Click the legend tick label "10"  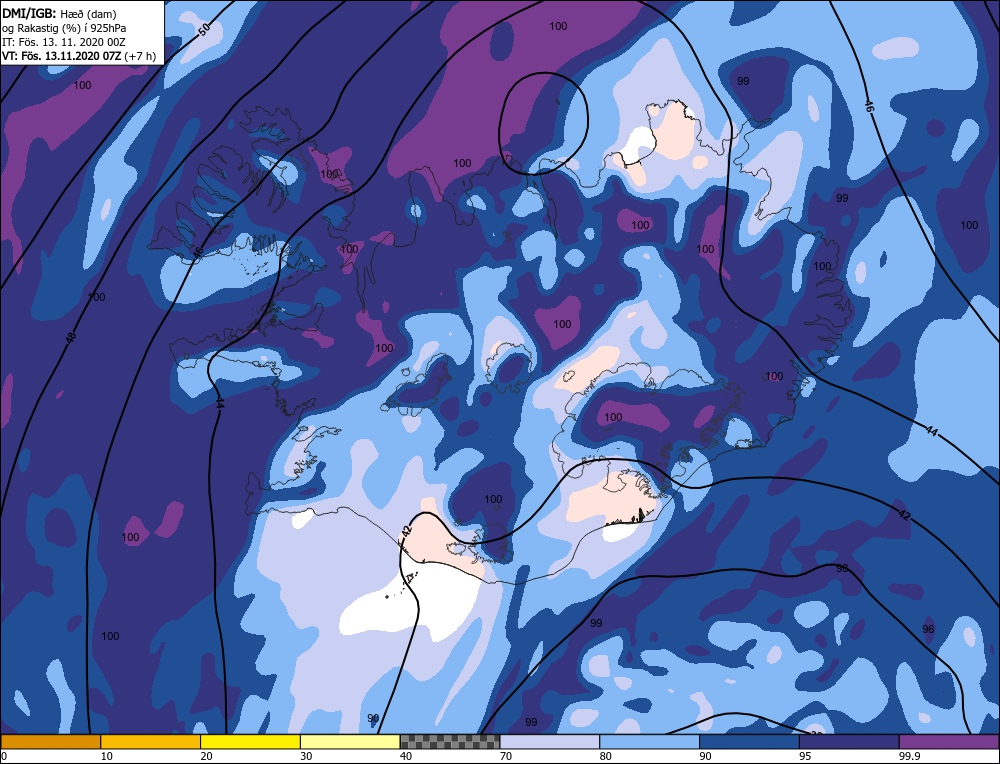(x=106, y=756)
